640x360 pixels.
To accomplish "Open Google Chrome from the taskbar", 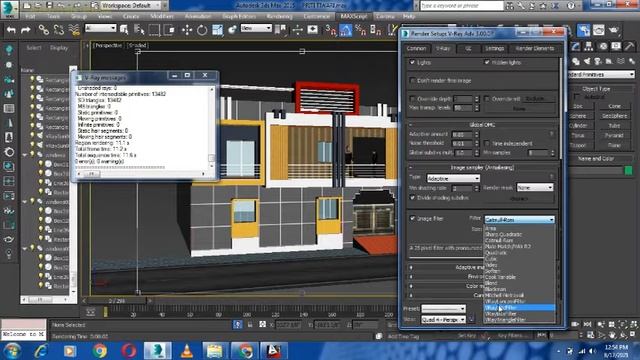I will click(99, 351).
